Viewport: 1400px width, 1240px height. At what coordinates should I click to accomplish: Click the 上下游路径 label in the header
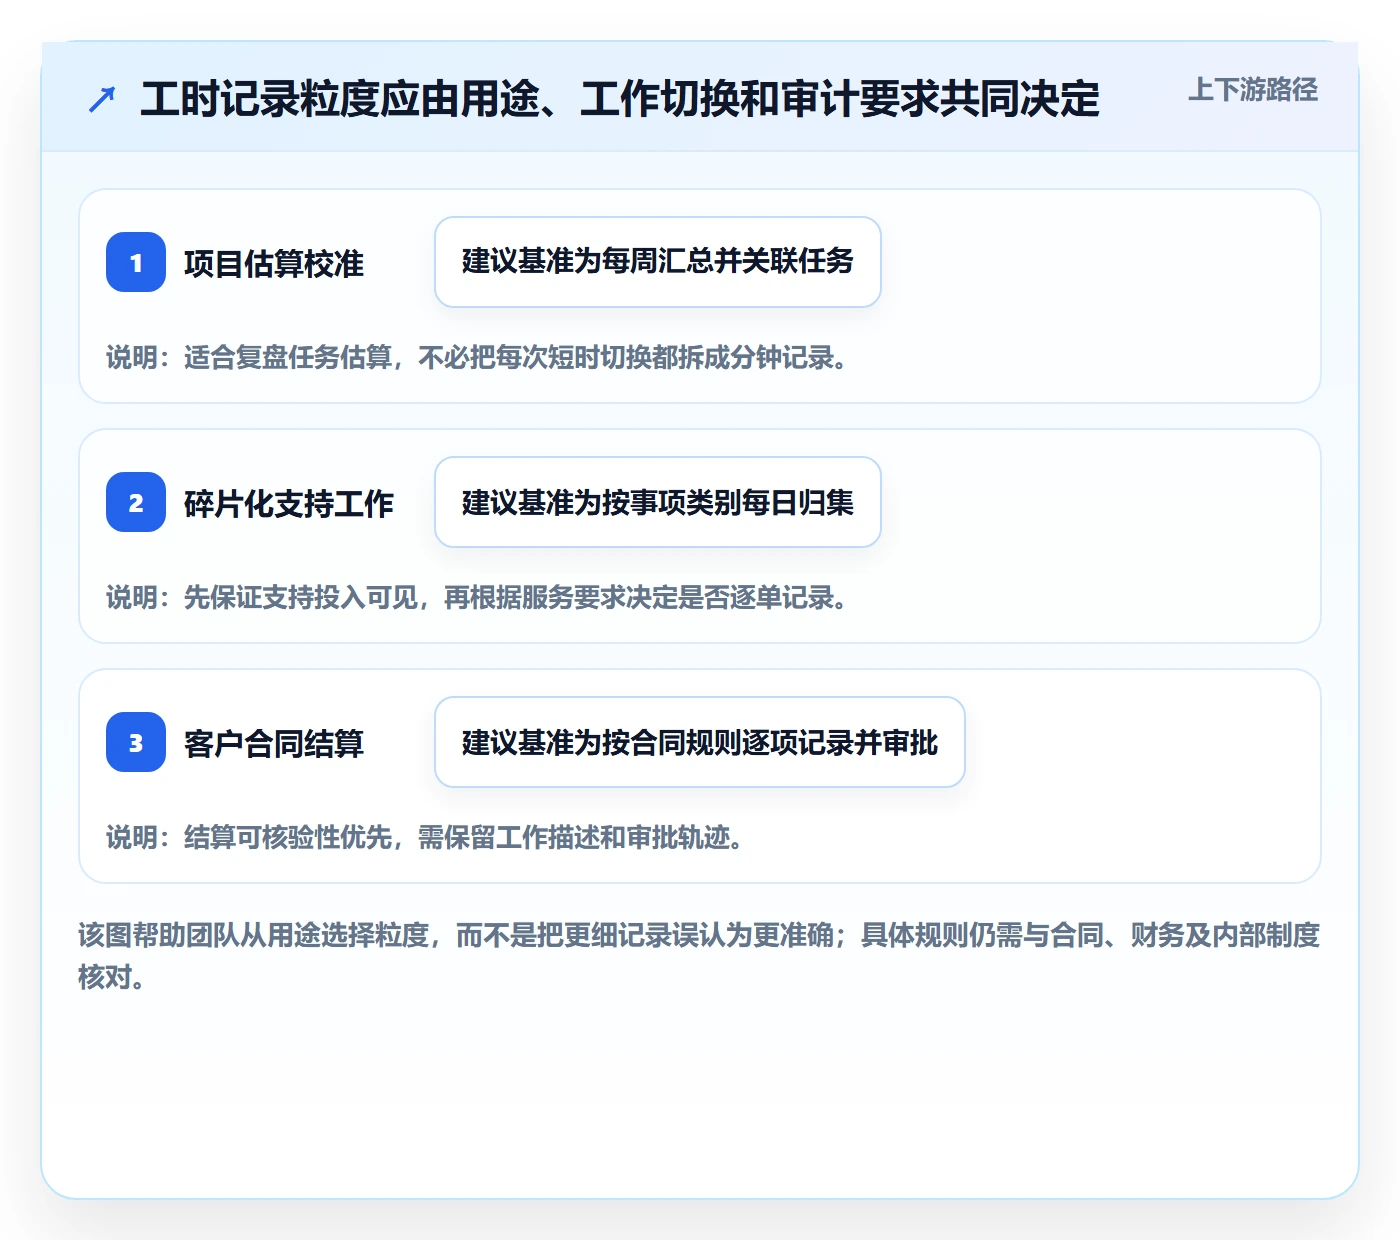point(1253,90)
